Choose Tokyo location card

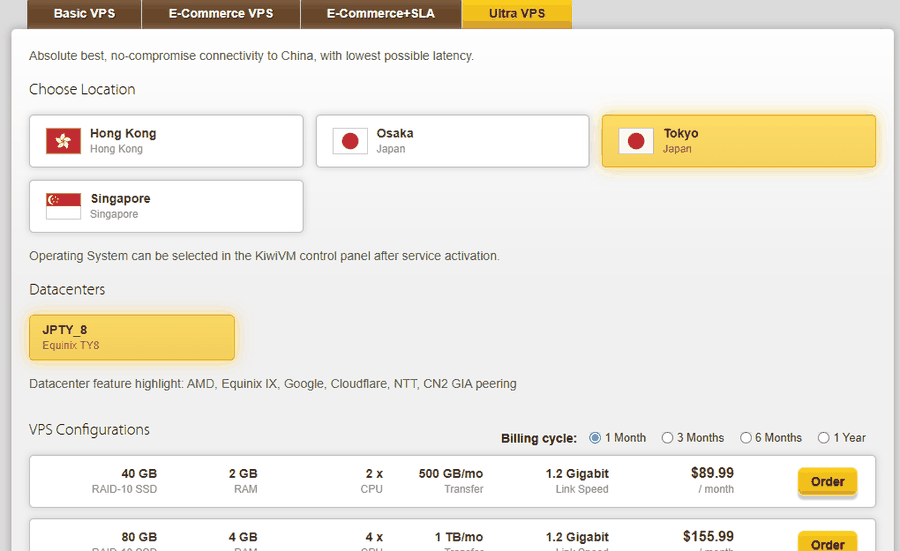coord(739,141)
